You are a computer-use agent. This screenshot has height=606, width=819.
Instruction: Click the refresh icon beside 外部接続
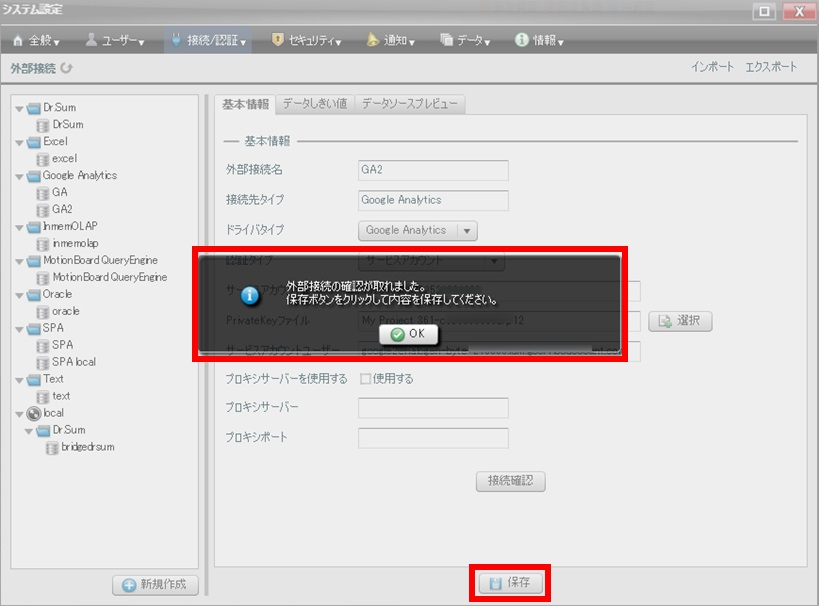[x=66, y=68]
